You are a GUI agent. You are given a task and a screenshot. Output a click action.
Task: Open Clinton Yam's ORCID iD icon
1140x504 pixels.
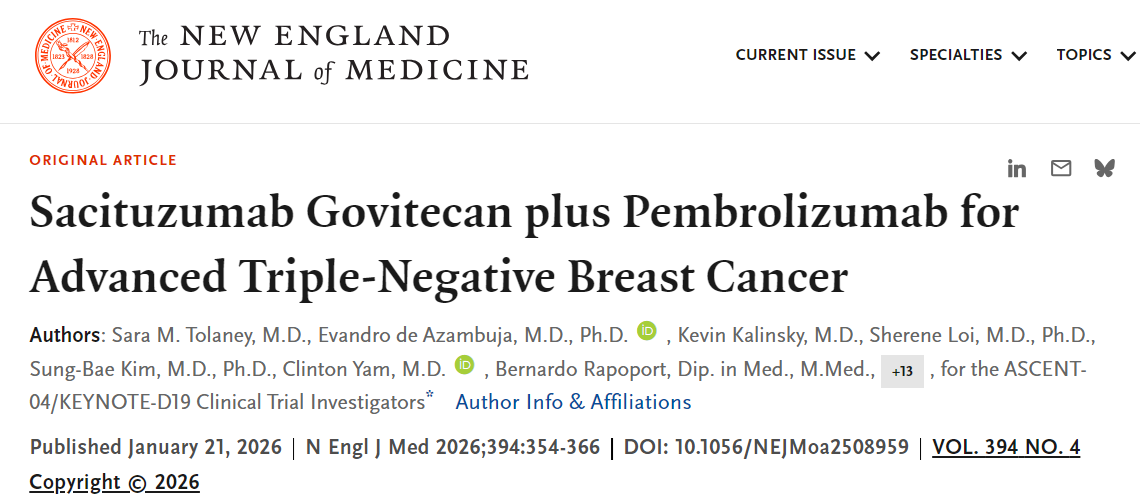(x=464, y=366)
